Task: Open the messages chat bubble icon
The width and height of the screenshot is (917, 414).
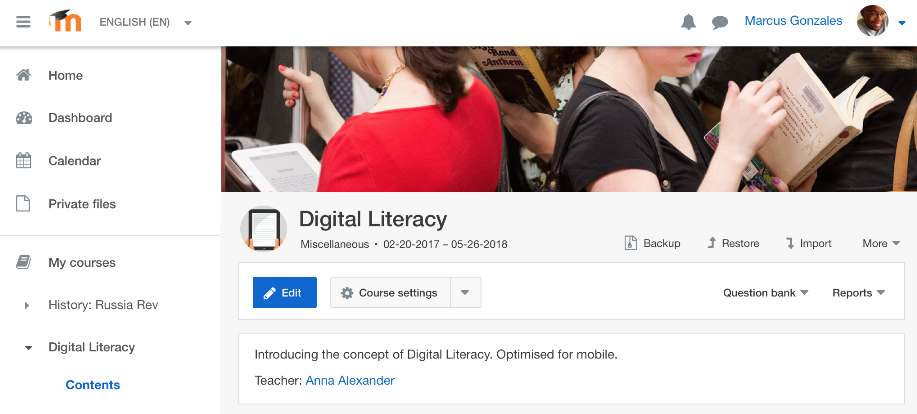Action: 720,23
